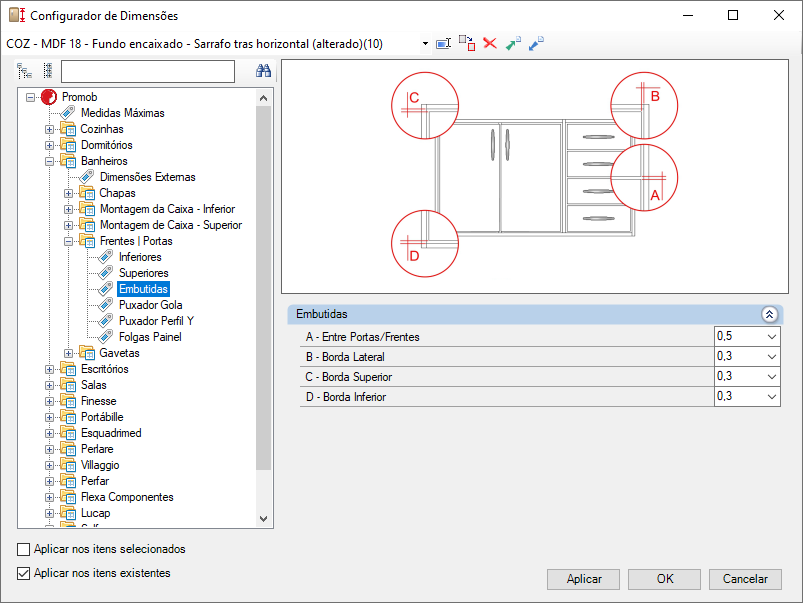Open the configuration name dropdown arrow
Image resolution: width=803 pixels, height=603 pixels.
(425, 44)
